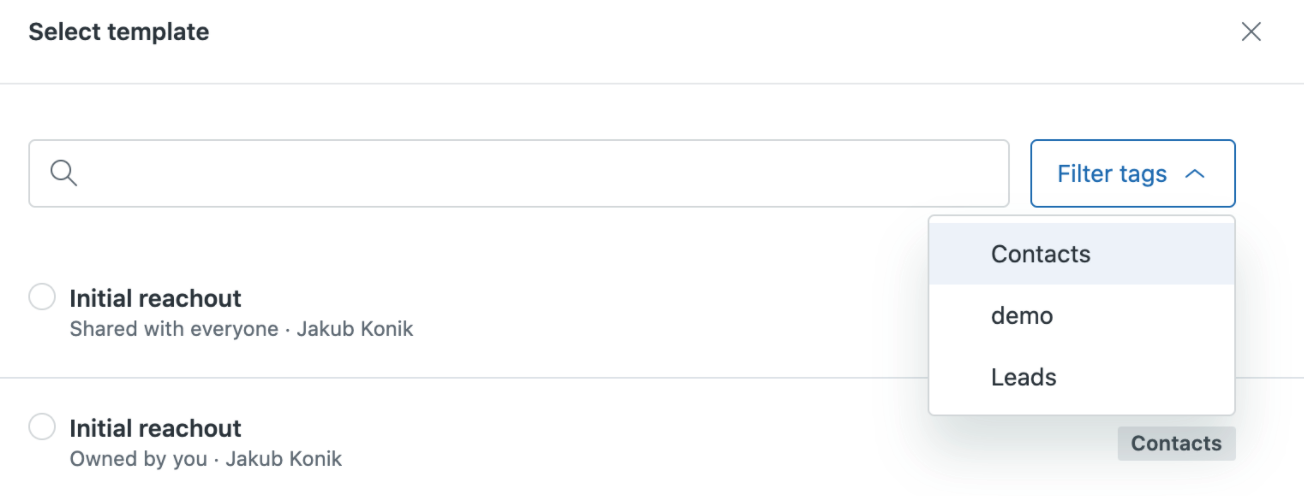The height and width of the screenshot is (496, 1304).
Task: Click Jakub Konik under the owned template
Action: (284, 459)
